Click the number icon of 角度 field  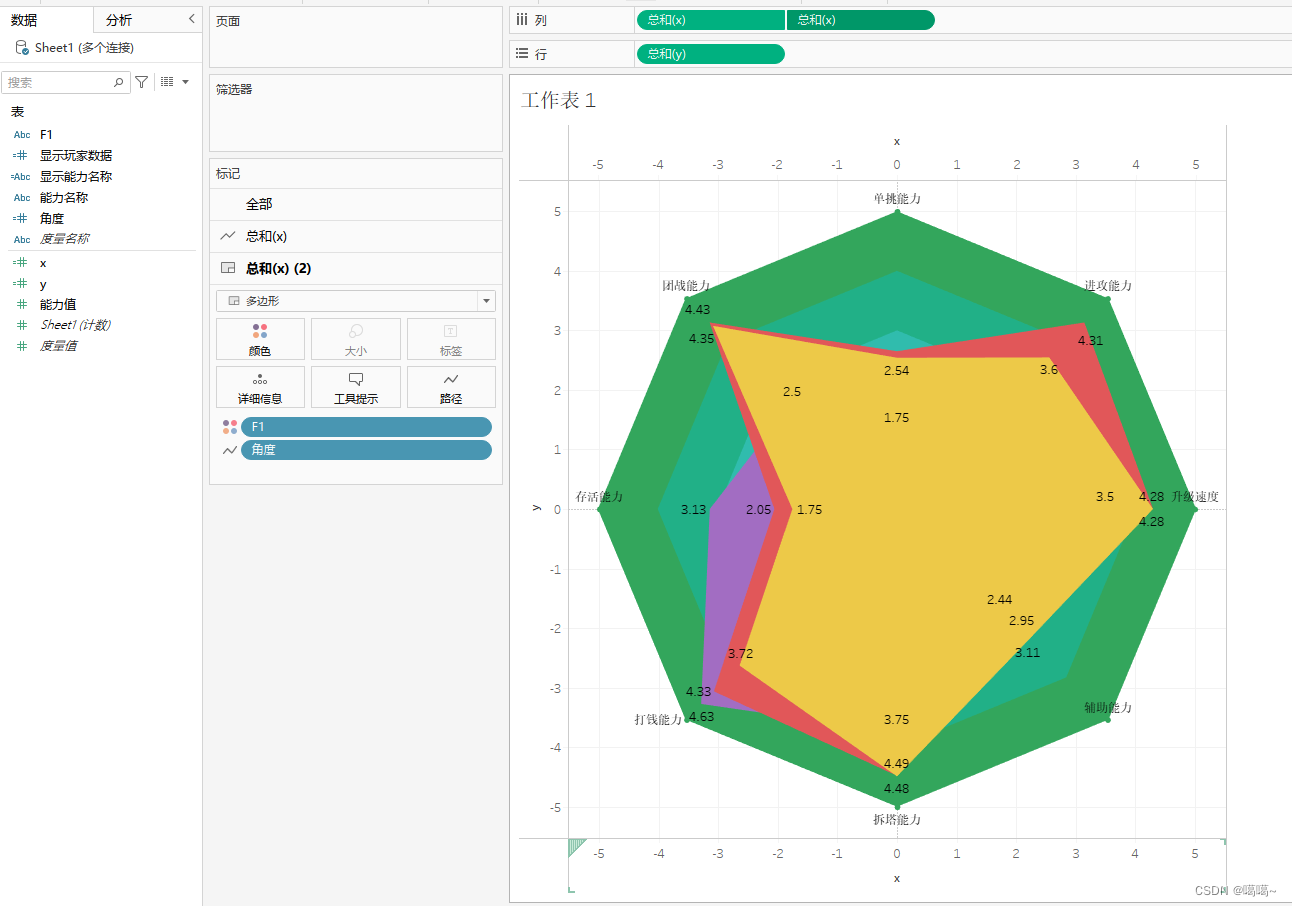pos(22,218)
